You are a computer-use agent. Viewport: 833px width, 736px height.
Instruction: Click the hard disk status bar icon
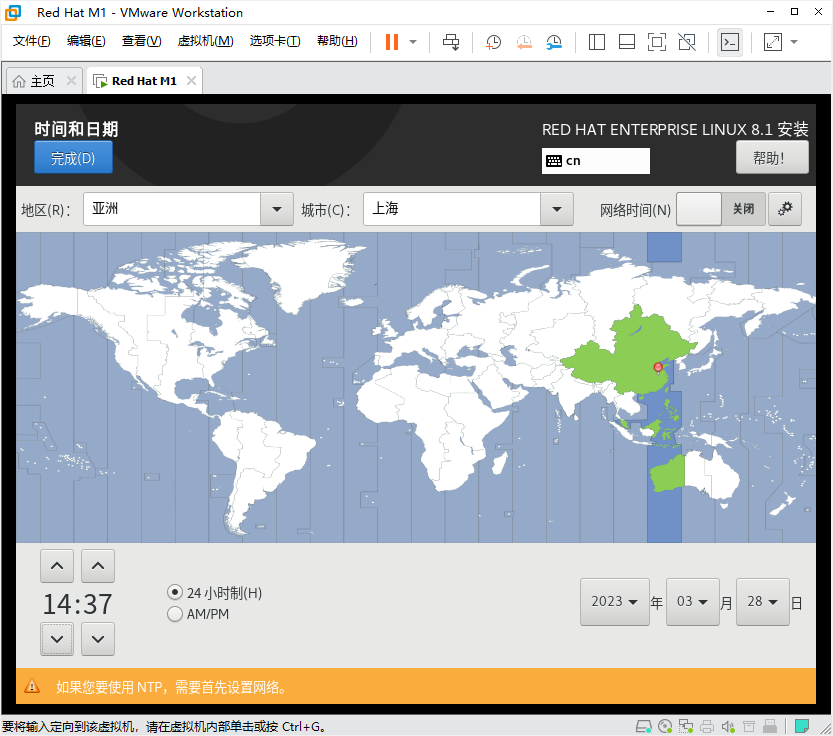tap(643, 726)
